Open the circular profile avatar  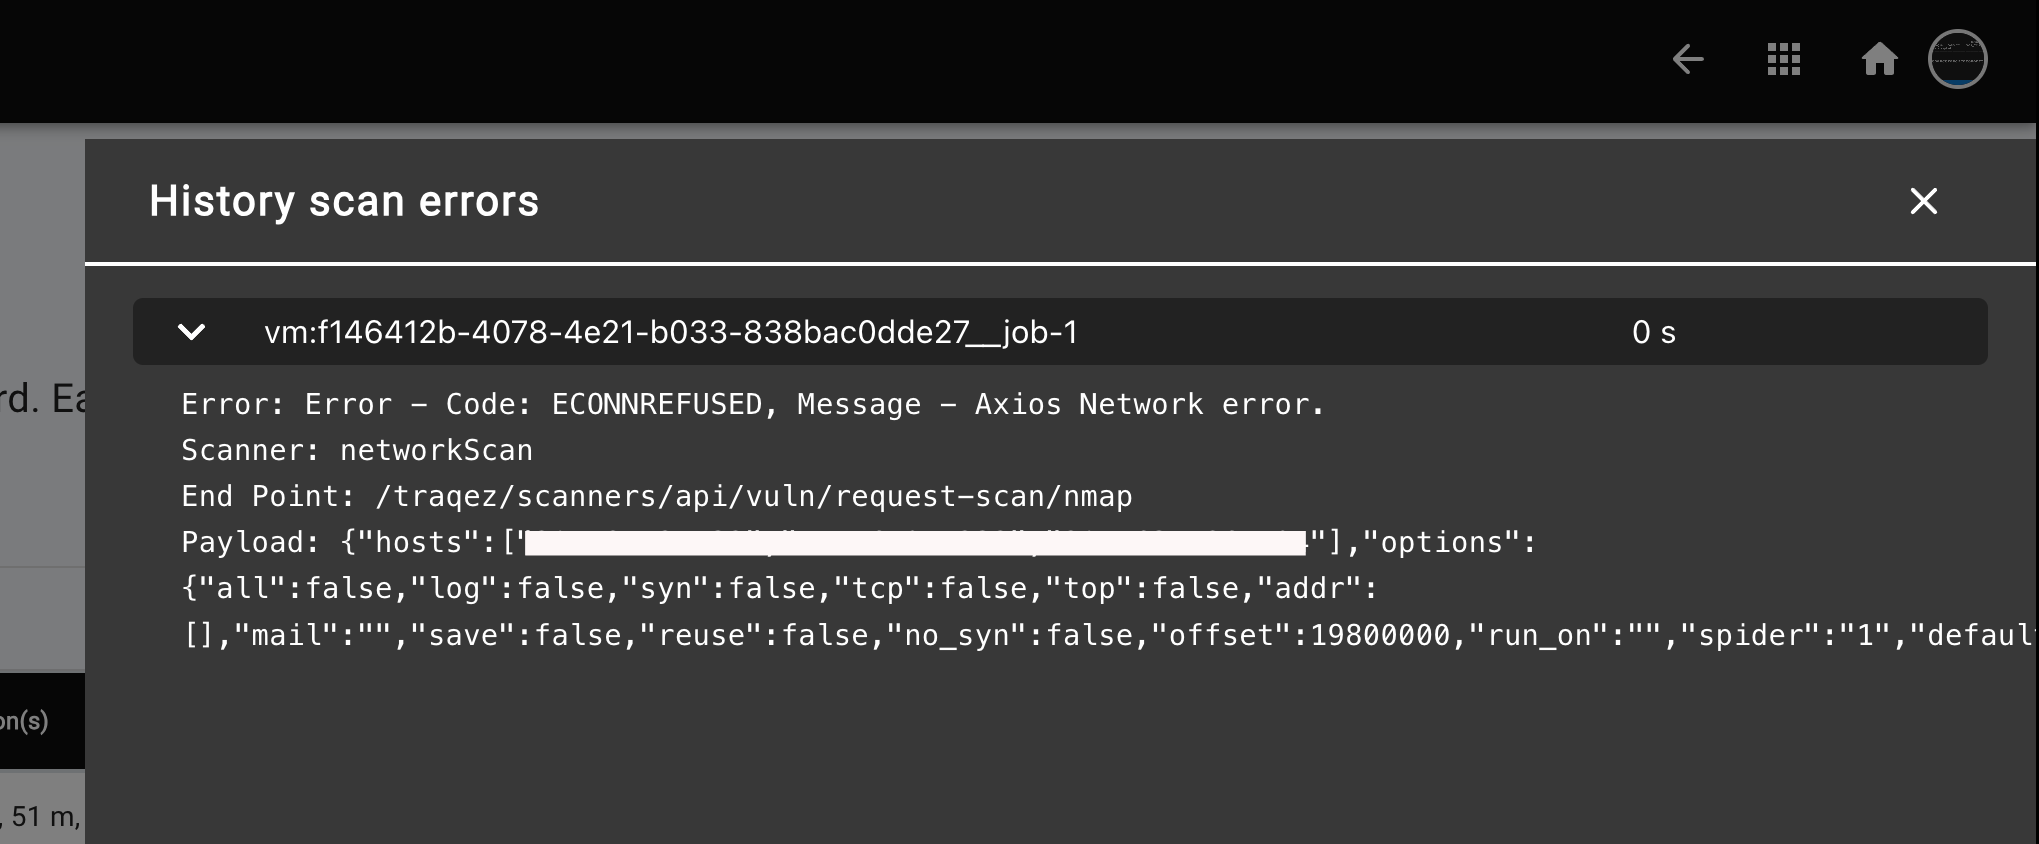(x=1958, y=59)
